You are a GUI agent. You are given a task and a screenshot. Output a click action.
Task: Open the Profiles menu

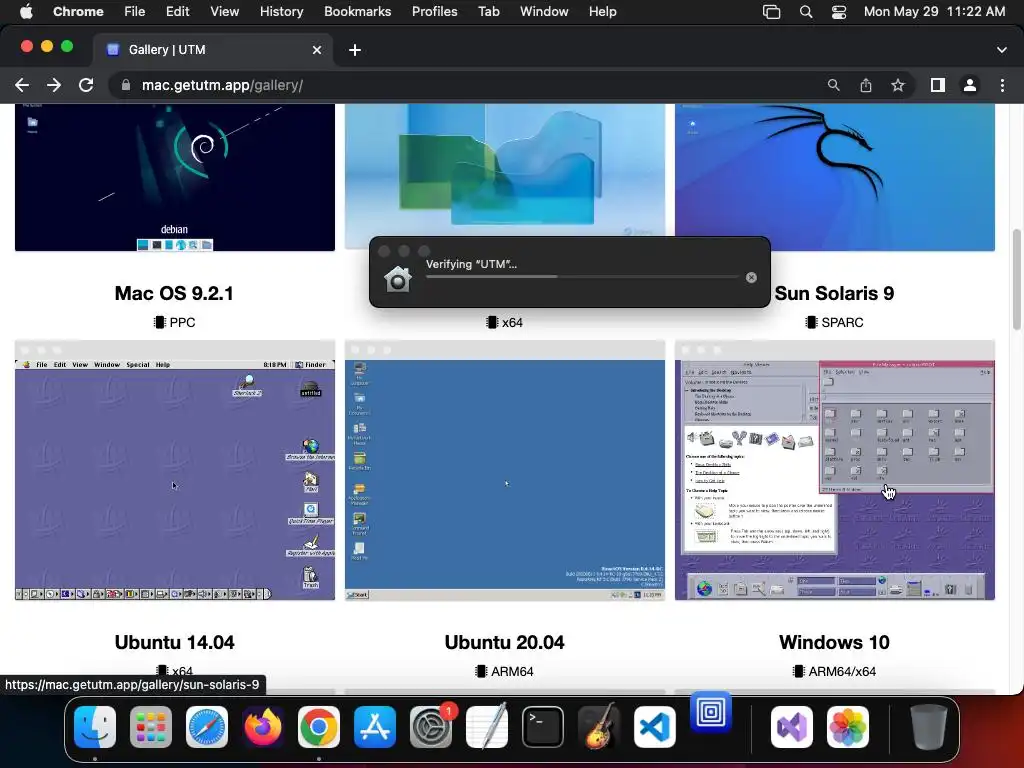[x=435, y=11]
